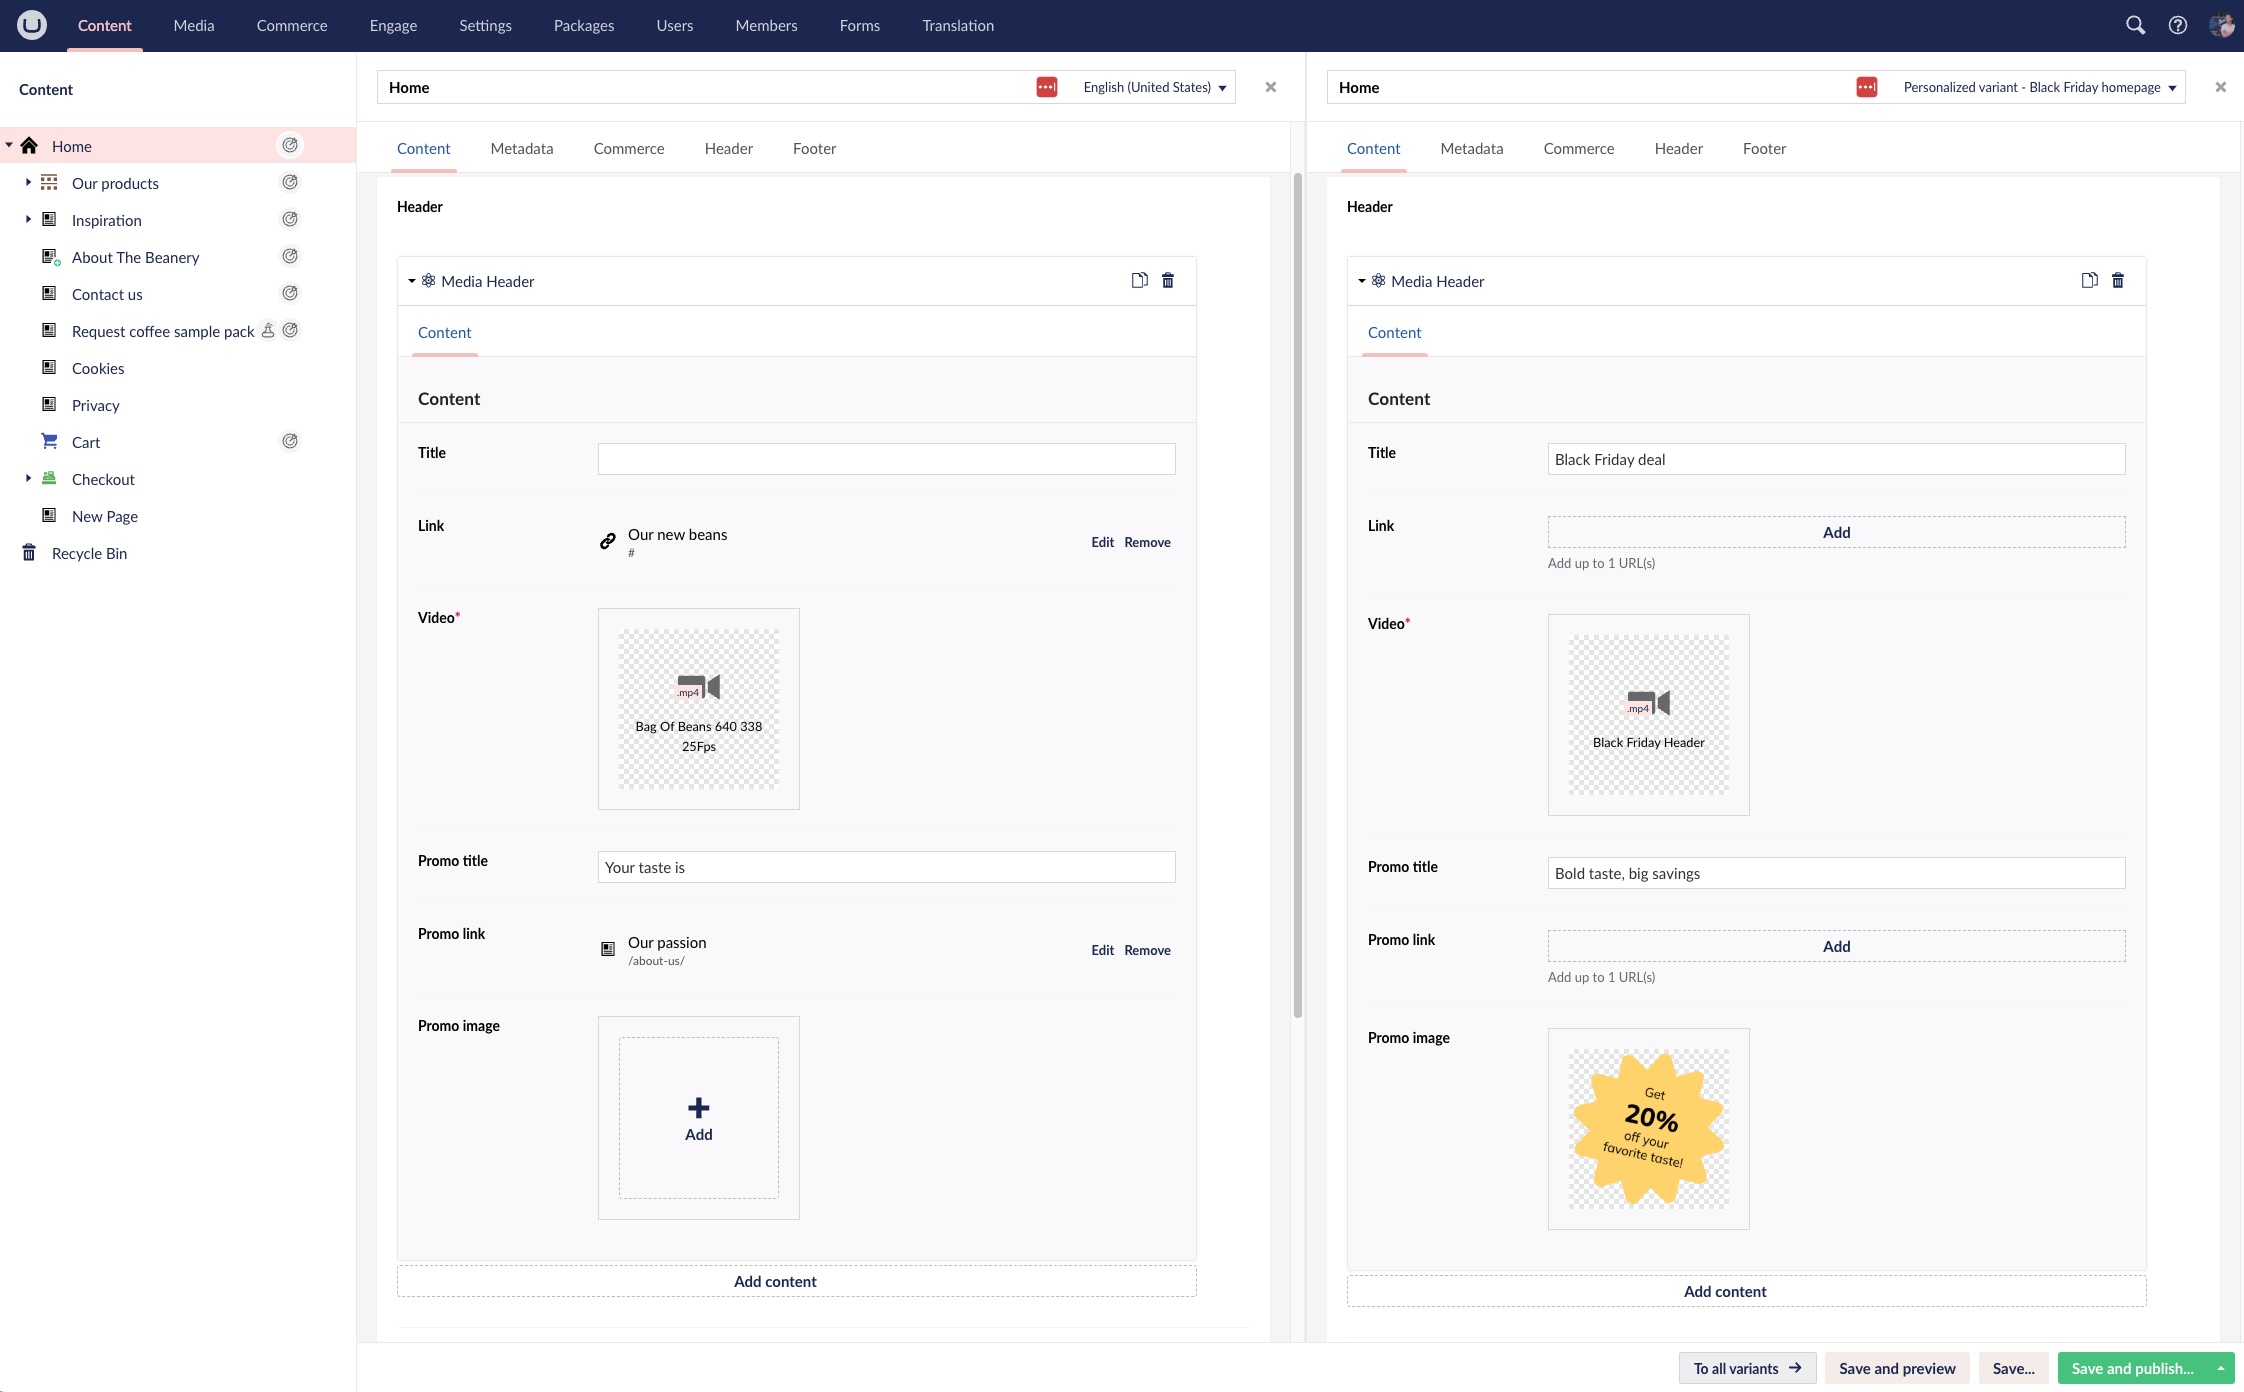The width and height of the screenshot is (2244, 1392).
Task: Select the Black Friday Header video thumbnail
Action: tap(1647, 712)
